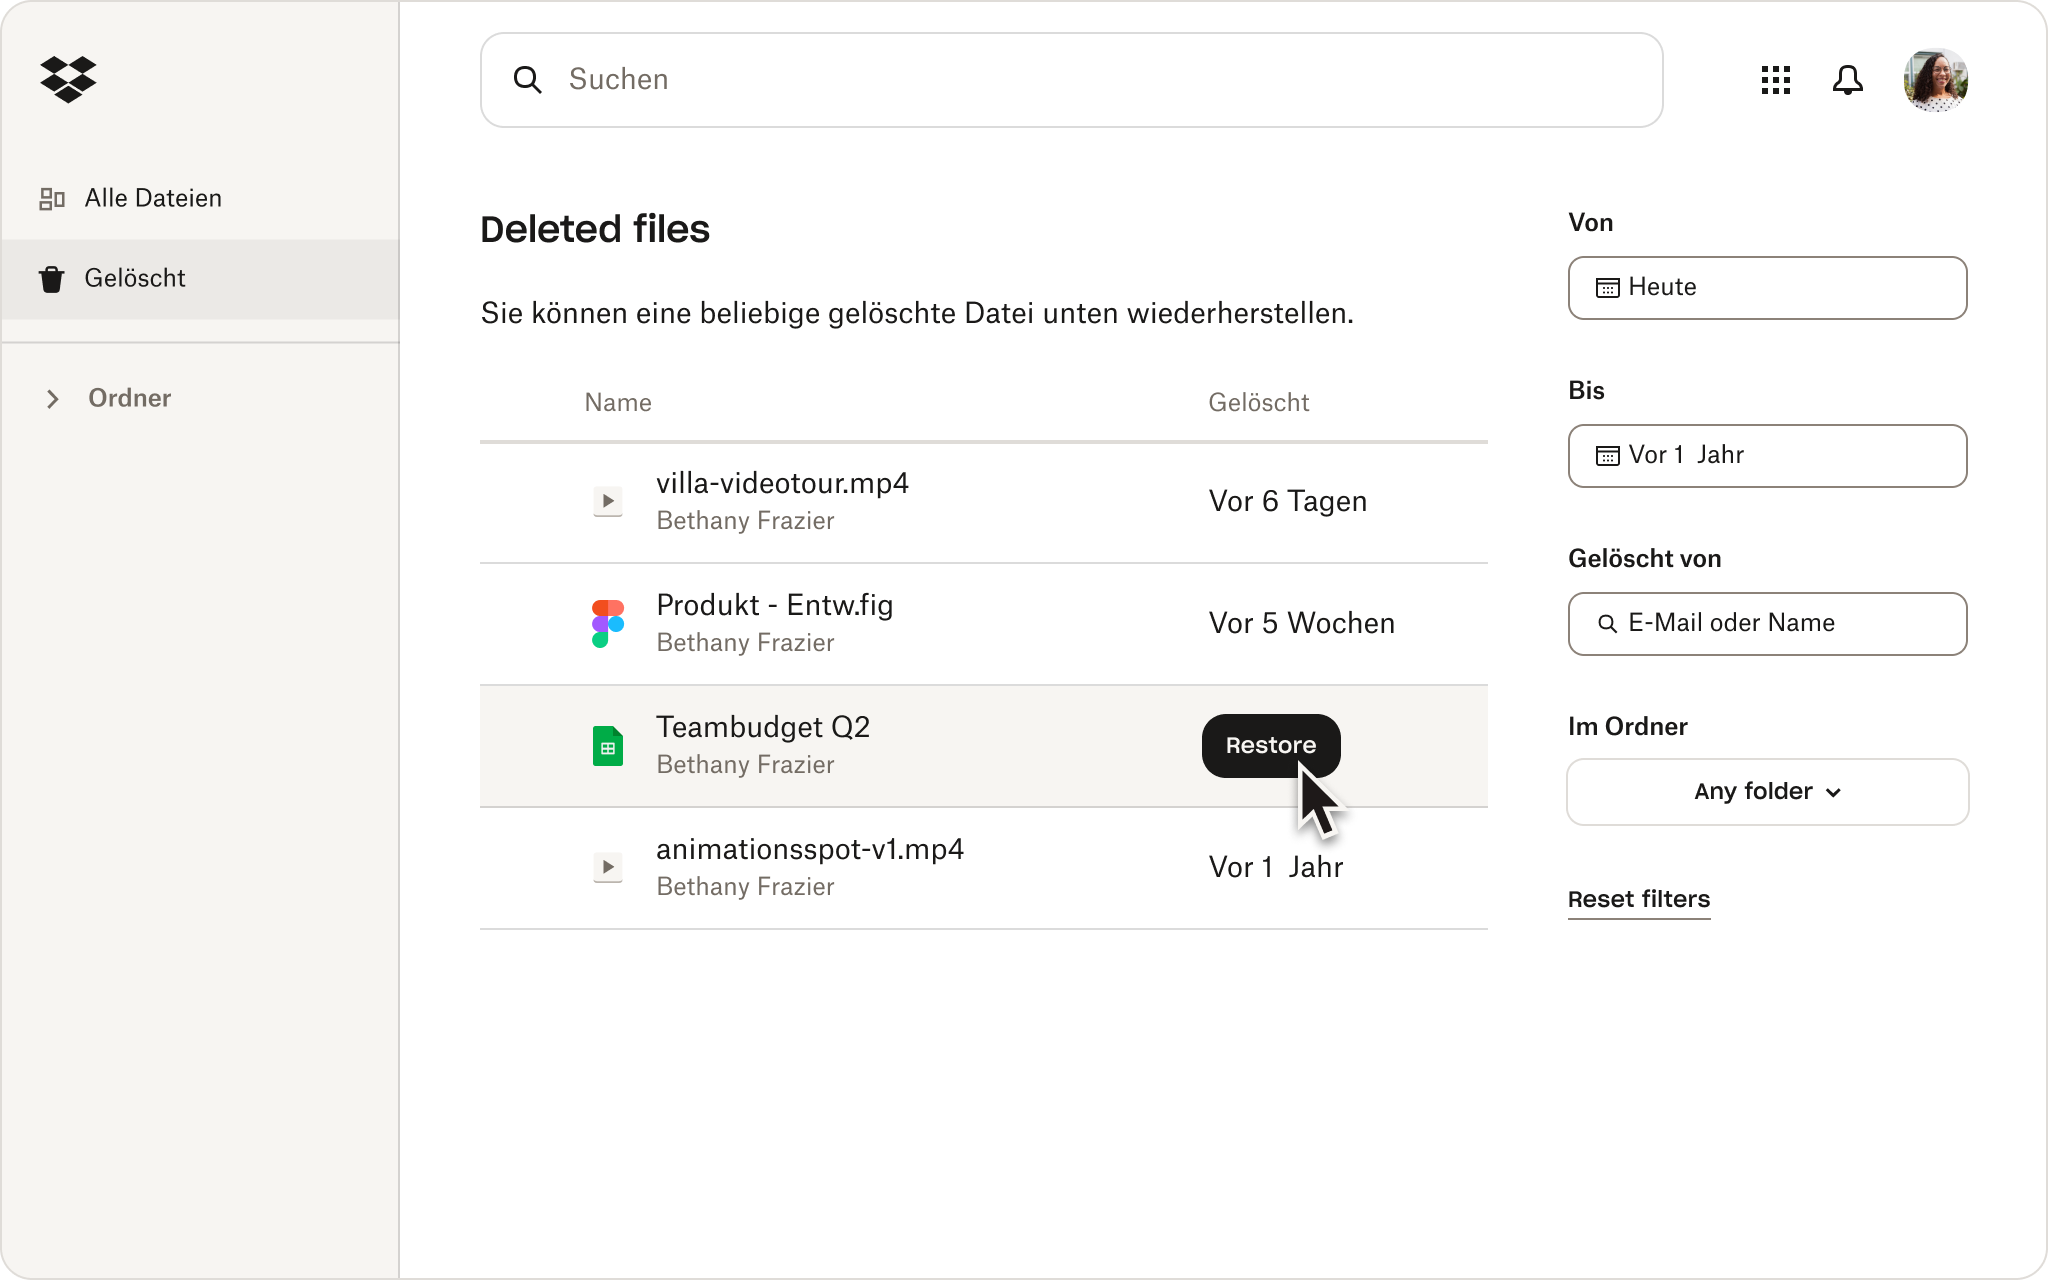The image size is (2048, 1280).
Task: Click the villa-videotour.mp4 video file icon
Action: 608,501
